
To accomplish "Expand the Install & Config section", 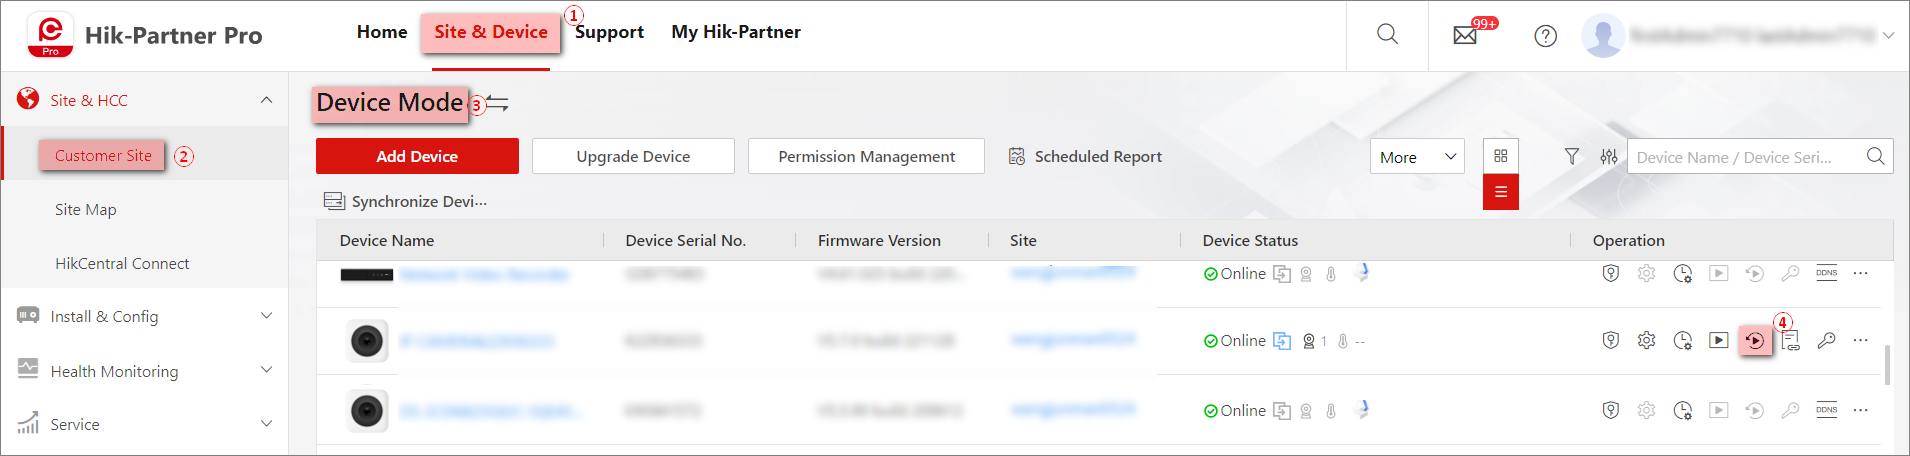I will (266, 316).
